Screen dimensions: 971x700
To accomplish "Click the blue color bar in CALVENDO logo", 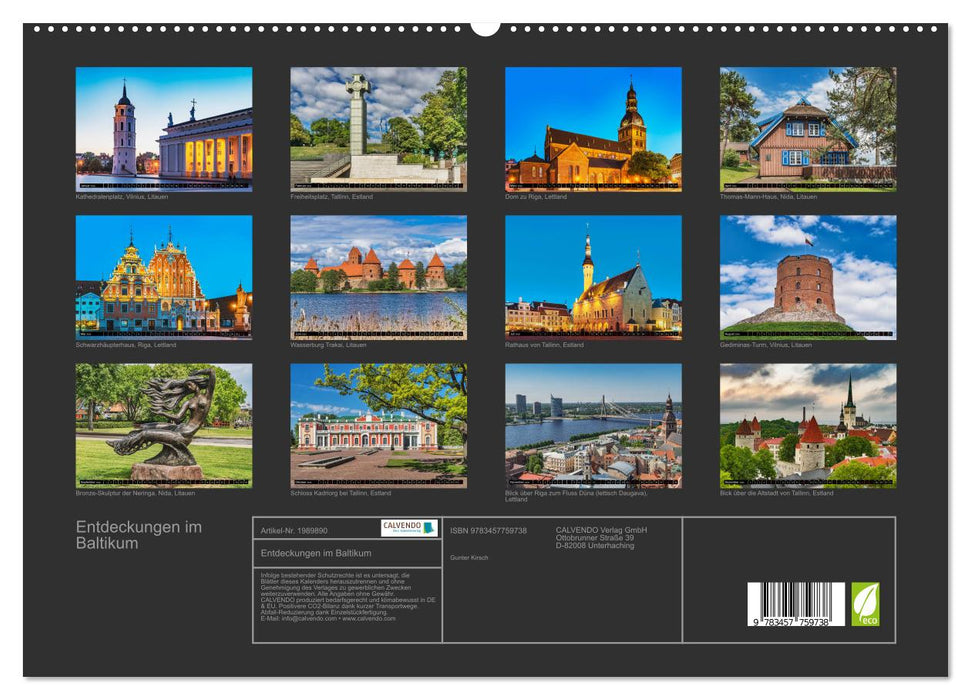I will [x=427, y=528].
